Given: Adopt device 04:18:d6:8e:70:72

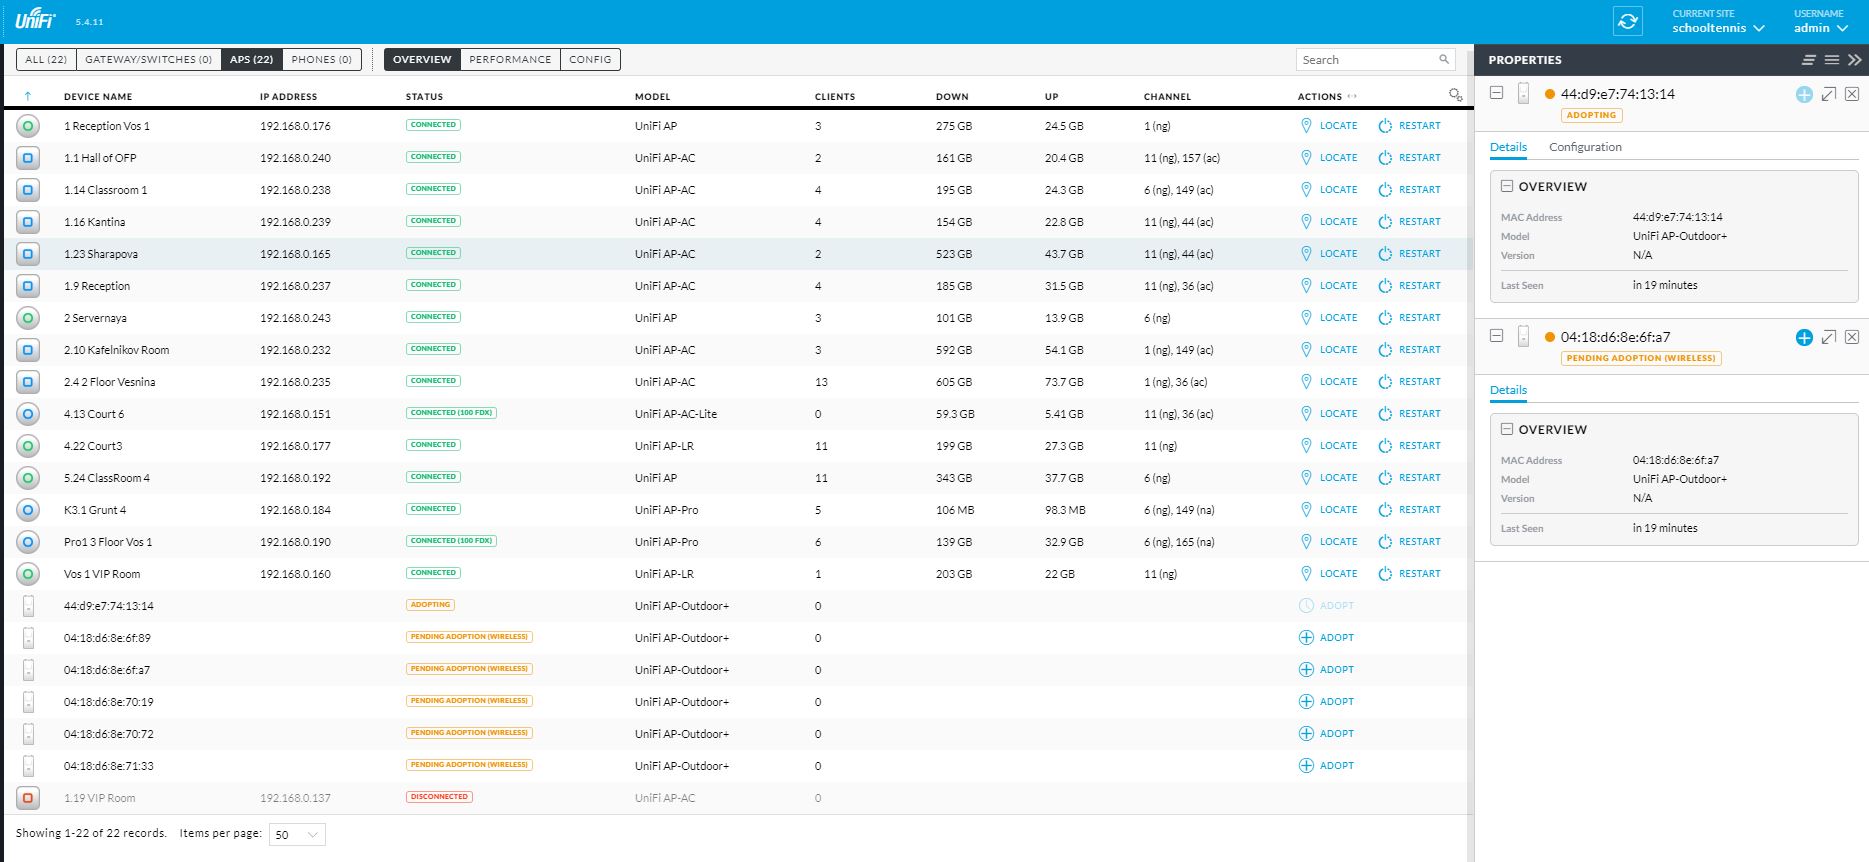Looking at the screenshot, I should point(1326,734).
